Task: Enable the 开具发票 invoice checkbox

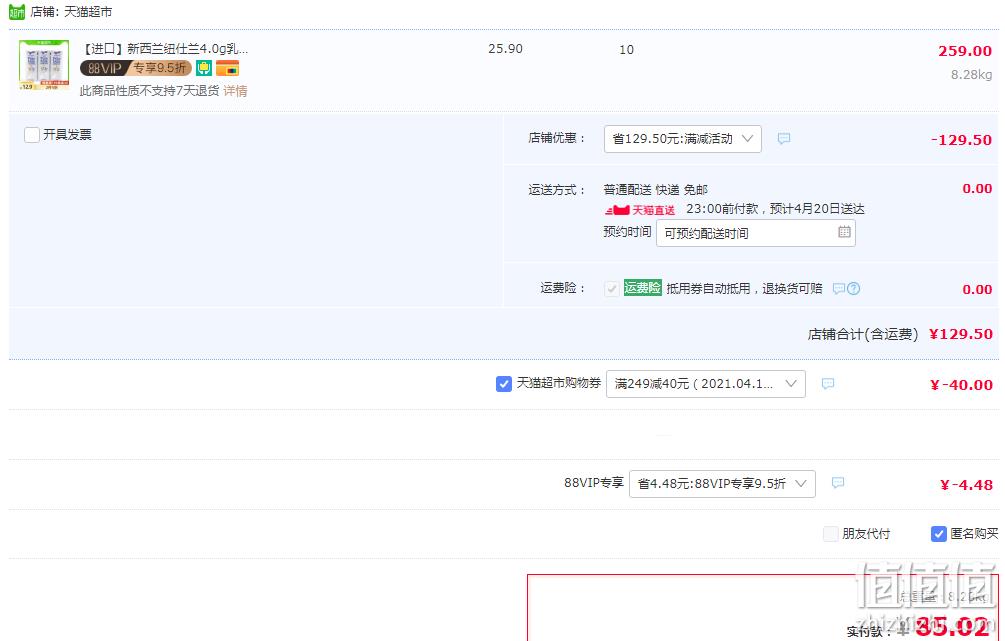Action: [31, 135]
